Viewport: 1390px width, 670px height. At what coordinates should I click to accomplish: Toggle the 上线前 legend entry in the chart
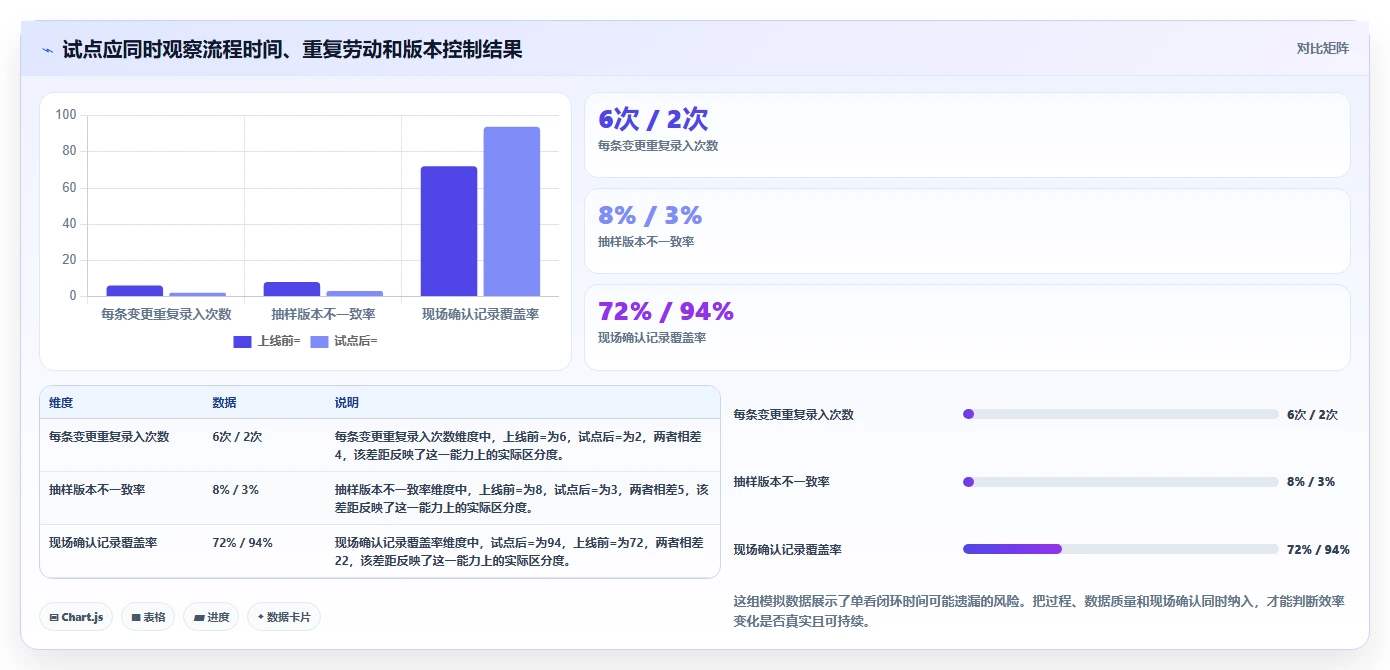click(267, 341)
